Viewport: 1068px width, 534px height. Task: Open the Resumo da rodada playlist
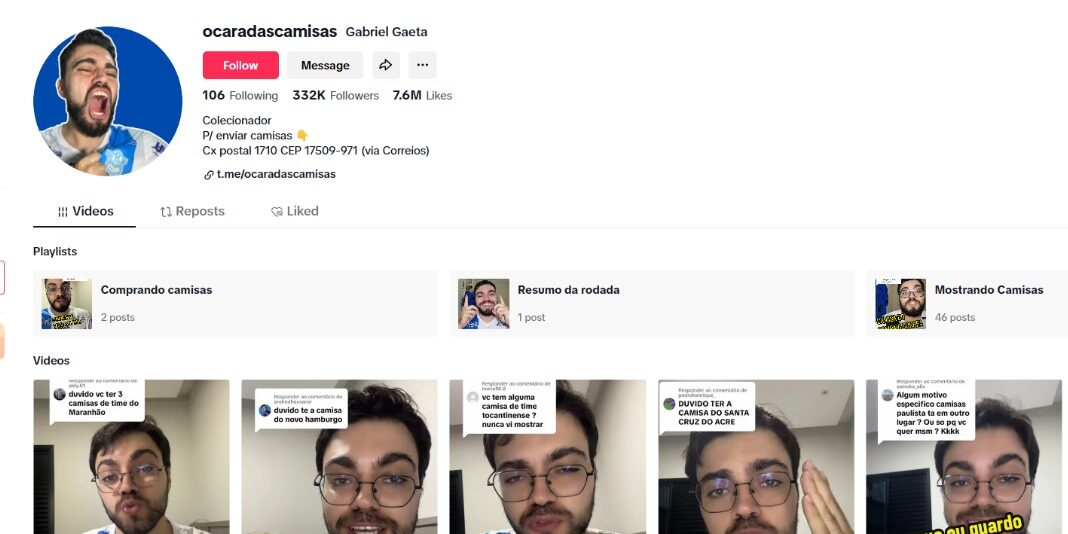click(x=653, y=304)
